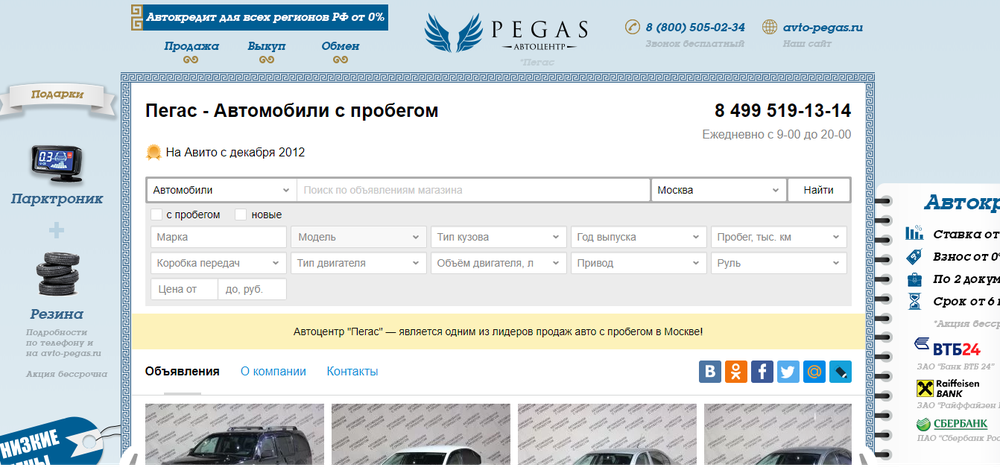
Task: Click the Парктроник label
Action: 57,199
